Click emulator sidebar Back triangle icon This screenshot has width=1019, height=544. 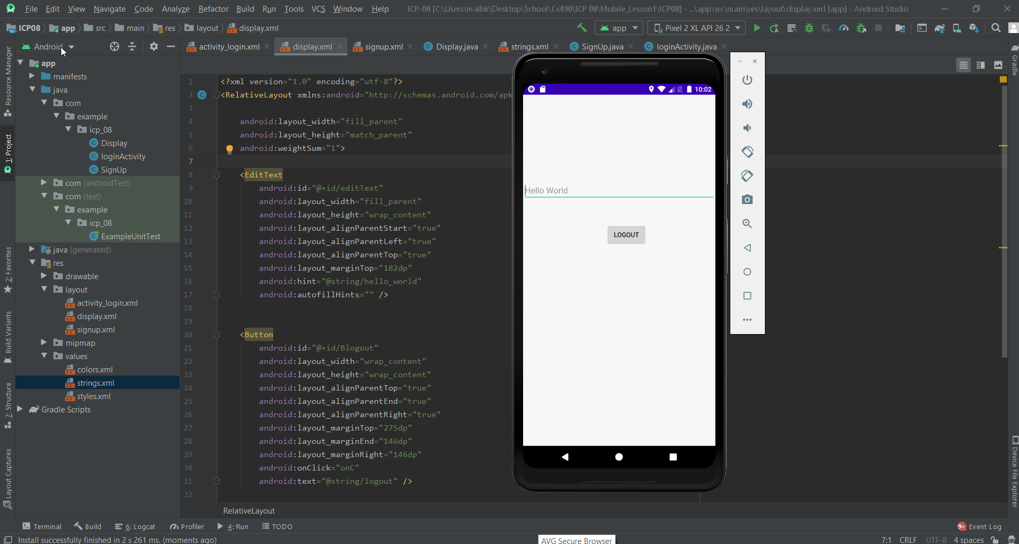(747, 248)
